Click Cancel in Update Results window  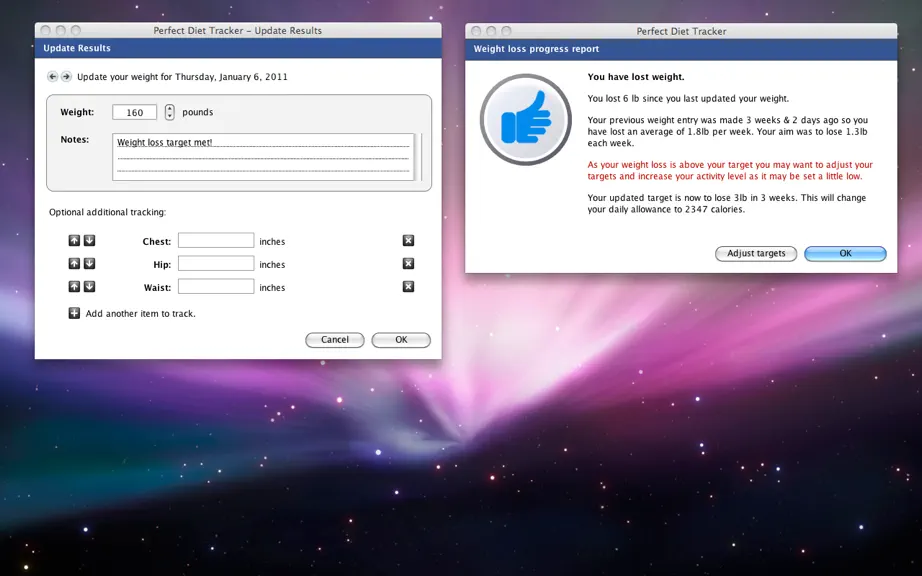point(335,340)
